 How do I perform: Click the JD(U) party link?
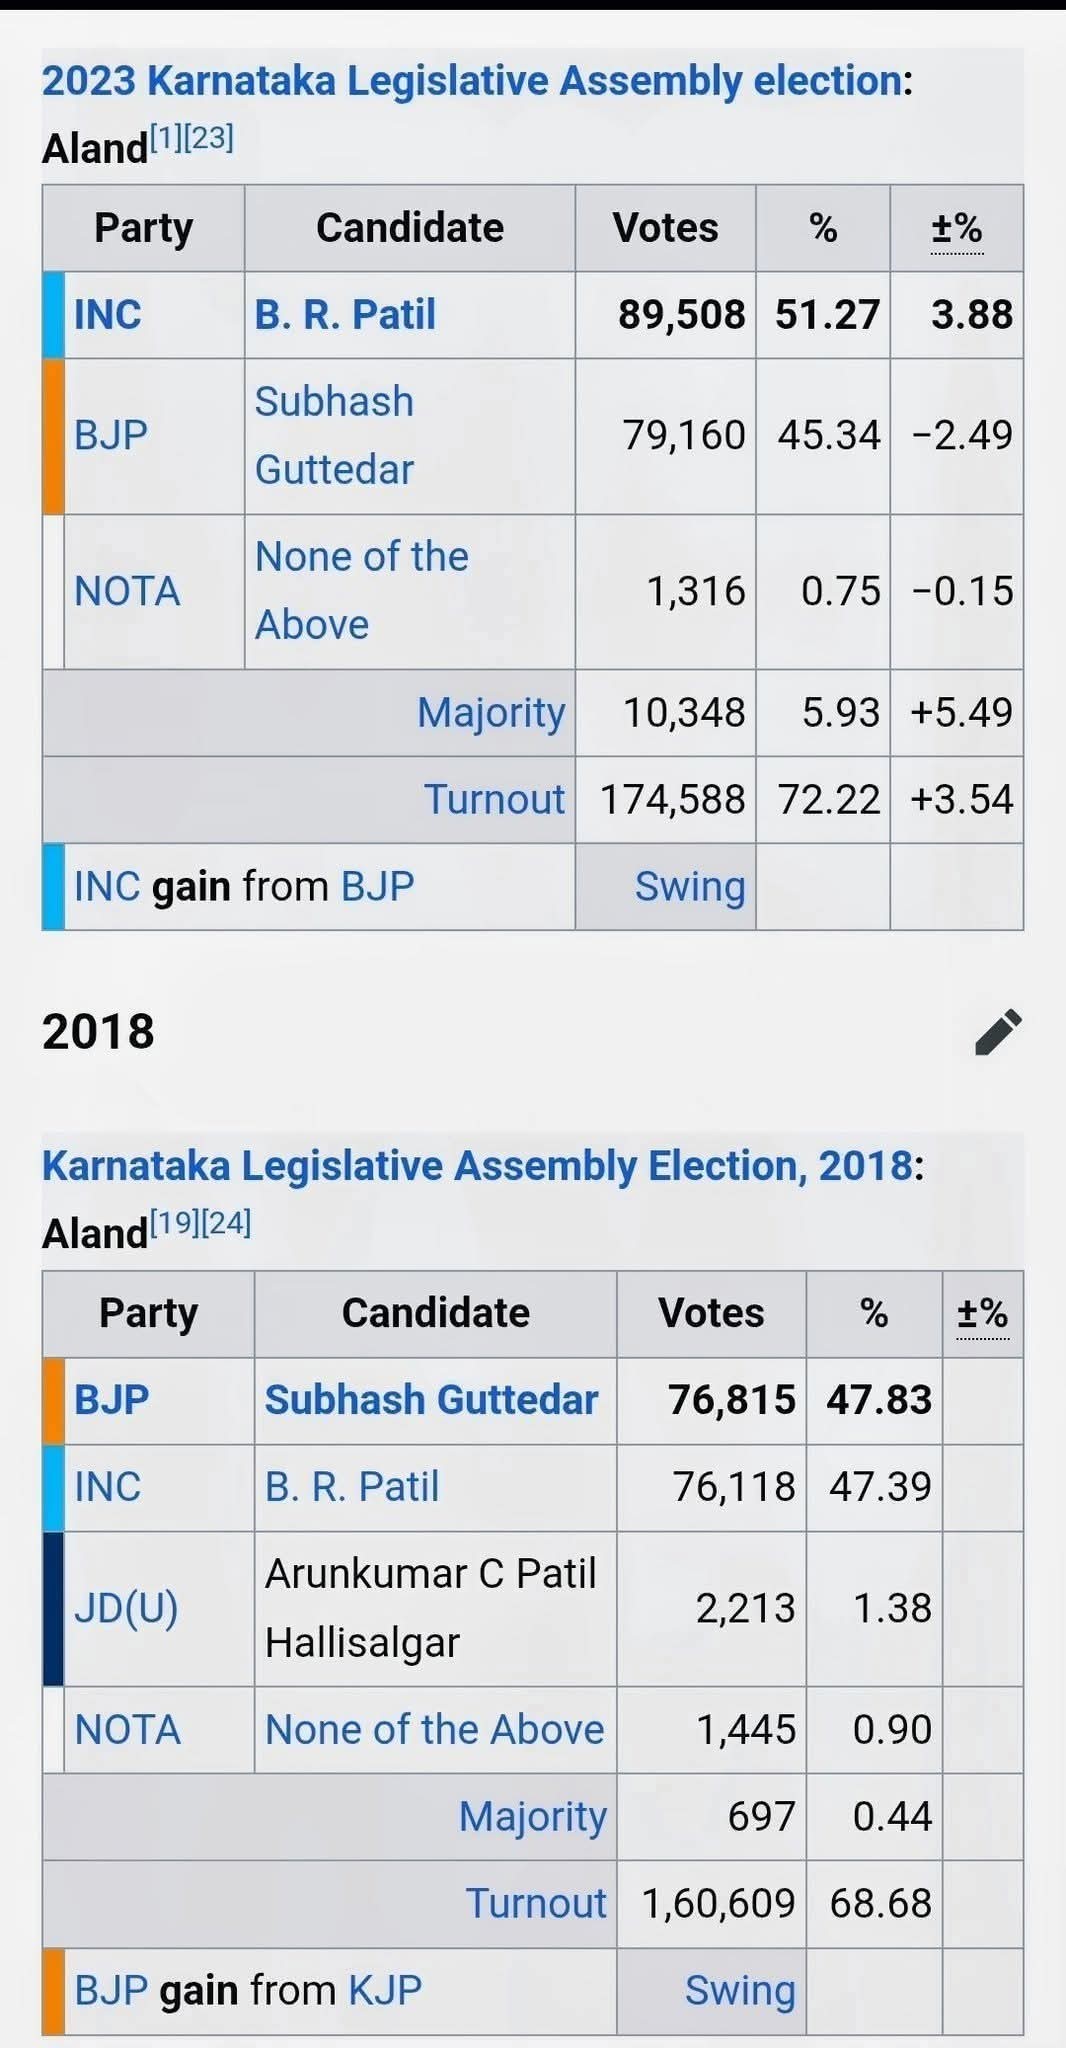coord(126,1608)
